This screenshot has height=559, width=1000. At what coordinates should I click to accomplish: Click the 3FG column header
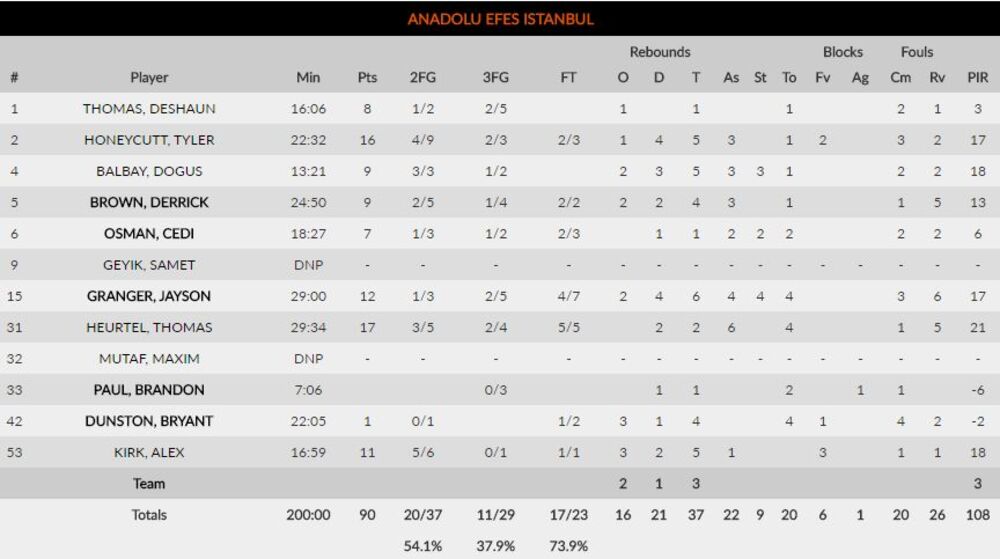click(495, 77)
